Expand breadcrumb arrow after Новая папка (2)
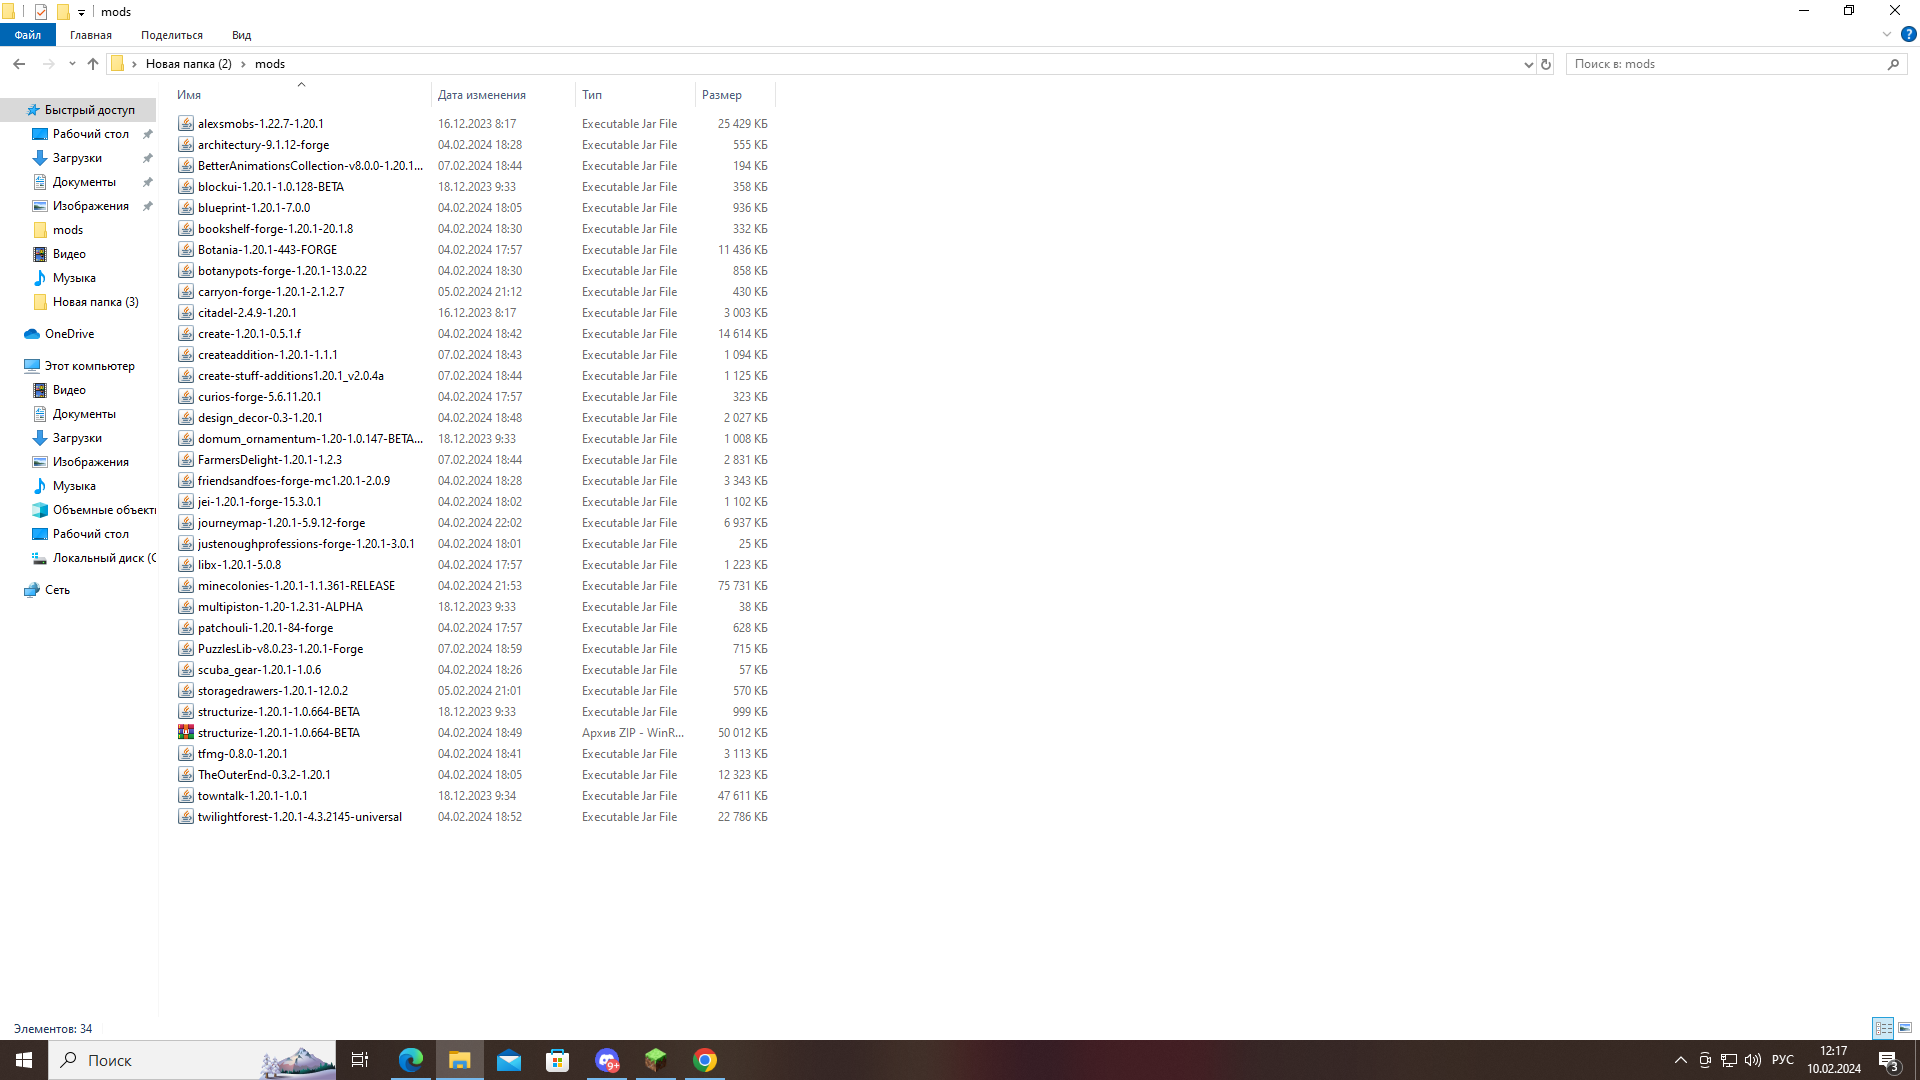The width and height of the screenshot is (1920, 1080). click(x=243, y=64)
